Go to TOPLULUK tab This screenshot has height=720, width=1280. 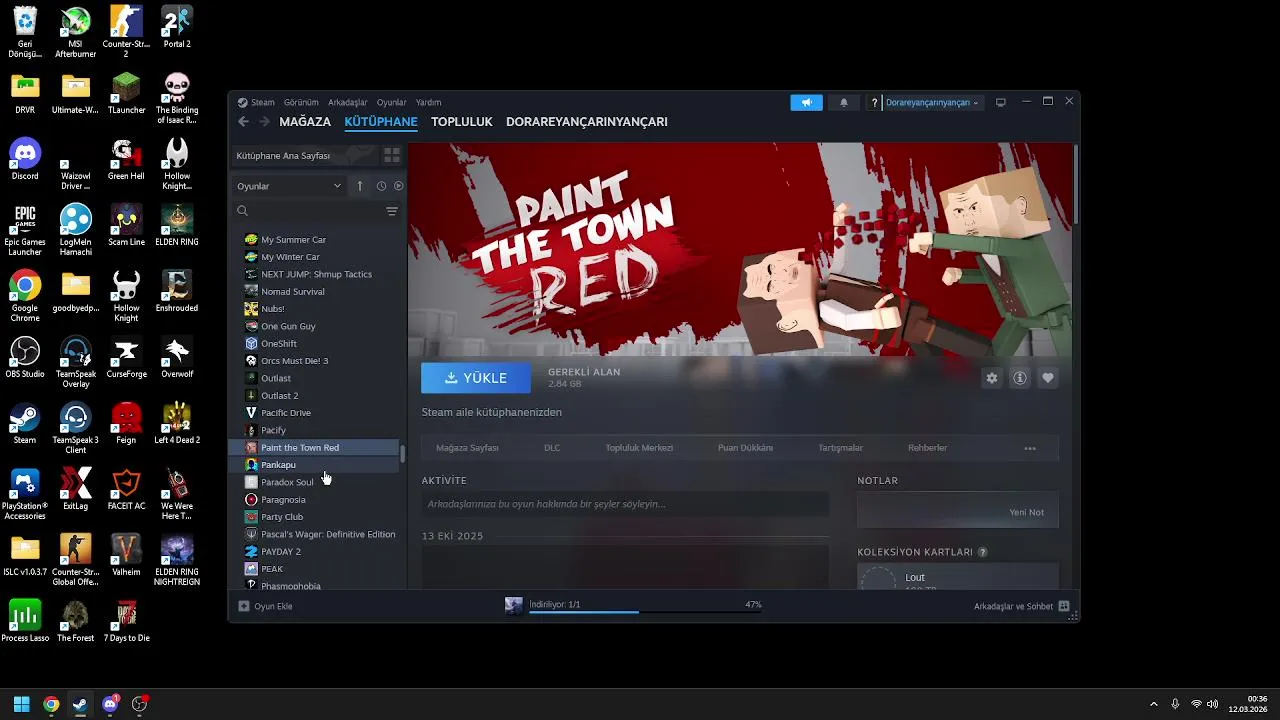pyautogui.click(x=462, y=121)
